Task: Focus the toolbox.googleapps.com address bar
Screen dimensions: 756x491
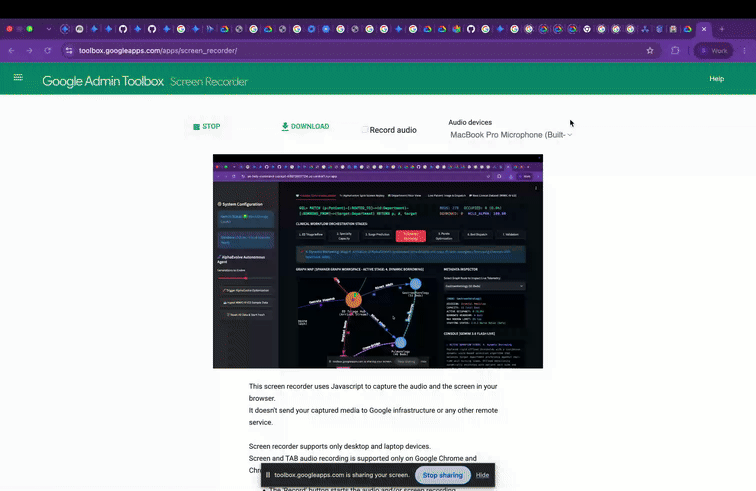Action: point(357,50)
